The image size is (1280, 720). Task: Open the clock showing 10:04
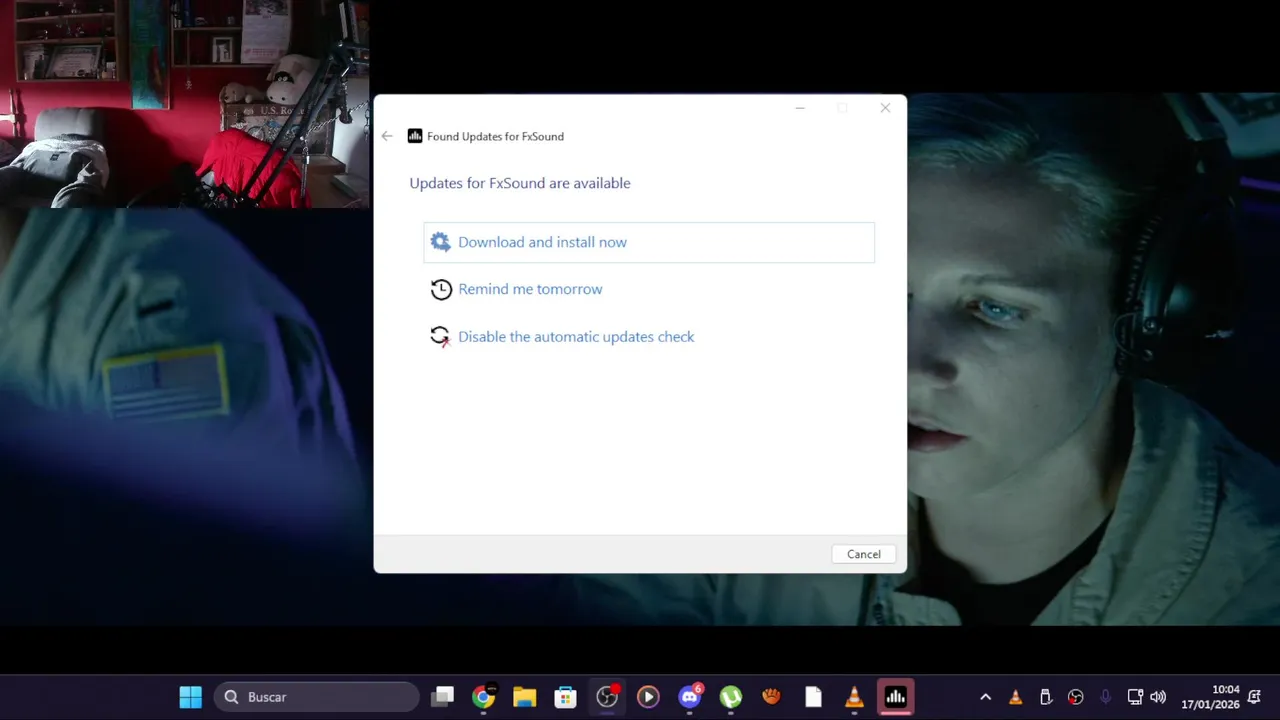[x=1210, y=697]
